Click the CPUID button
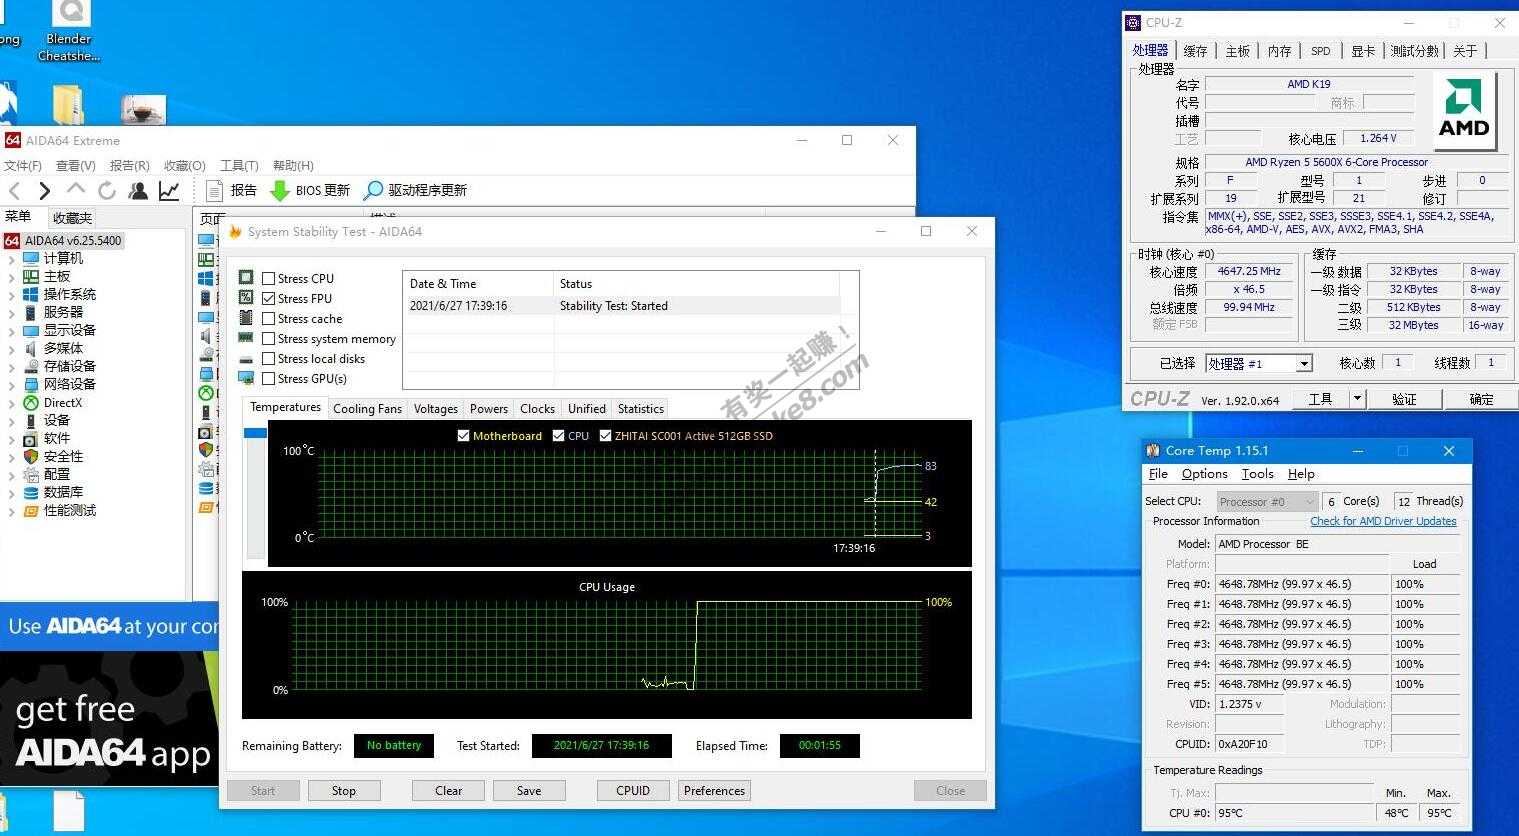Viewport: 1519px width, 836px height. [633, 790]
